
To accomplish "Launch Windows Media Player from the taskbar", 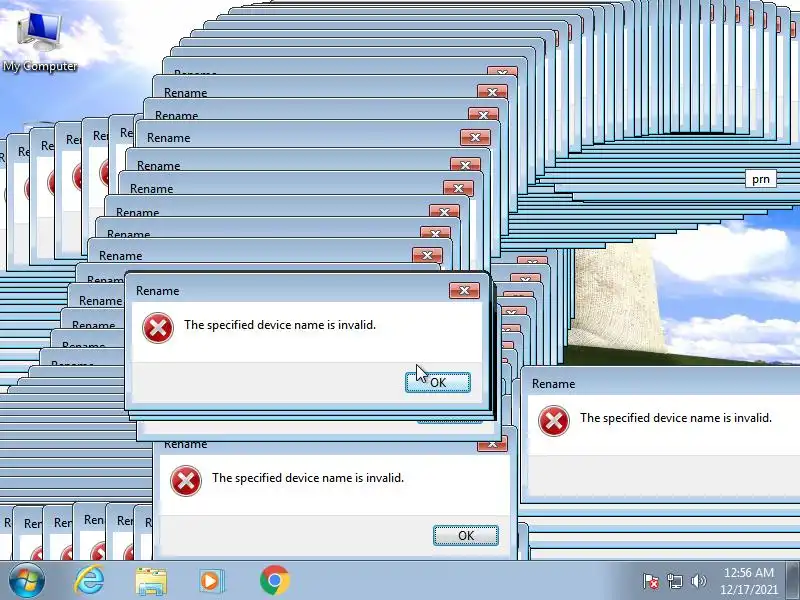I will (211, 581).
